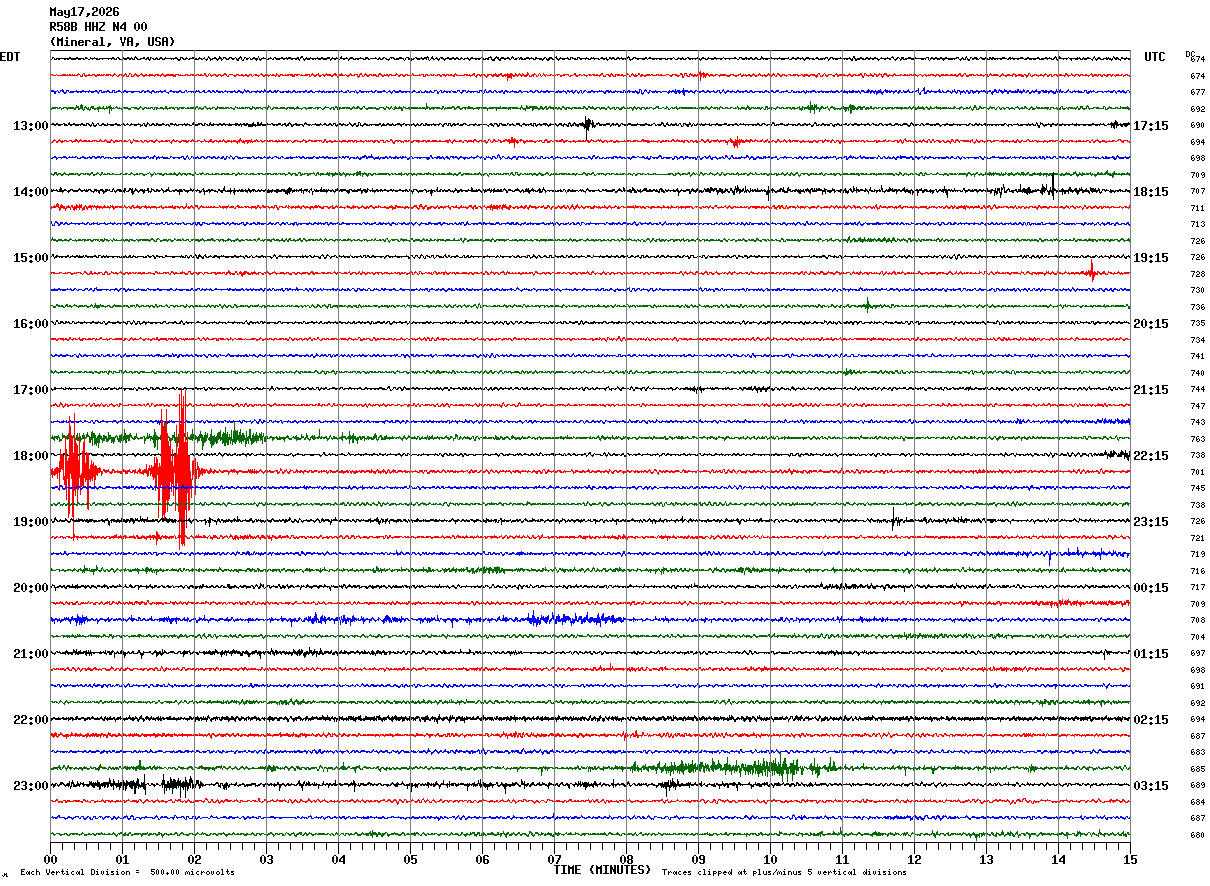Click the vertical division microvolts scale note
Viewport: 1210px width, 886px height.
[128, 872]
